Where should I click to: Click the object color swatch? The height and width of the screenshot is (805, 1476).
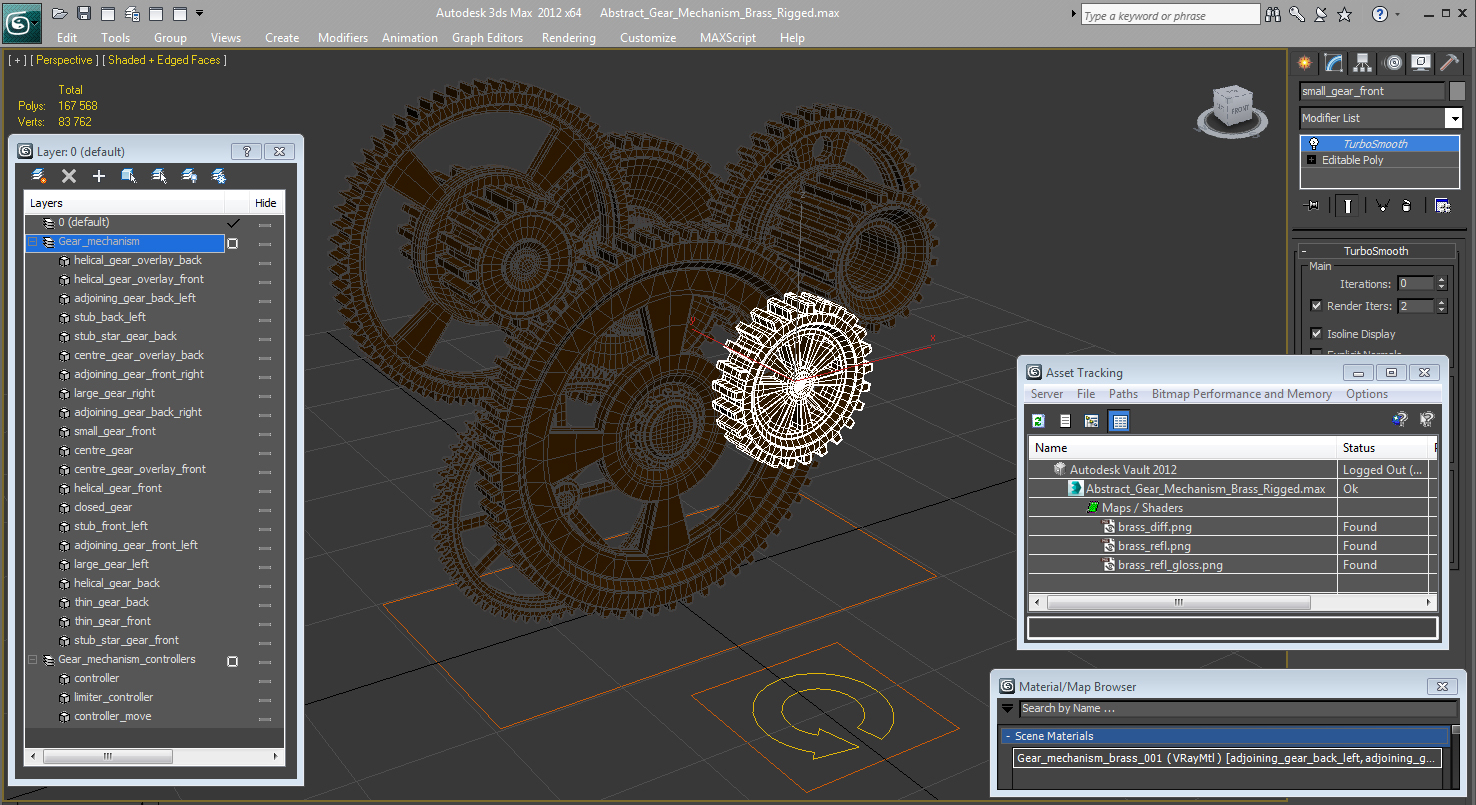(x=1457, y=91)
